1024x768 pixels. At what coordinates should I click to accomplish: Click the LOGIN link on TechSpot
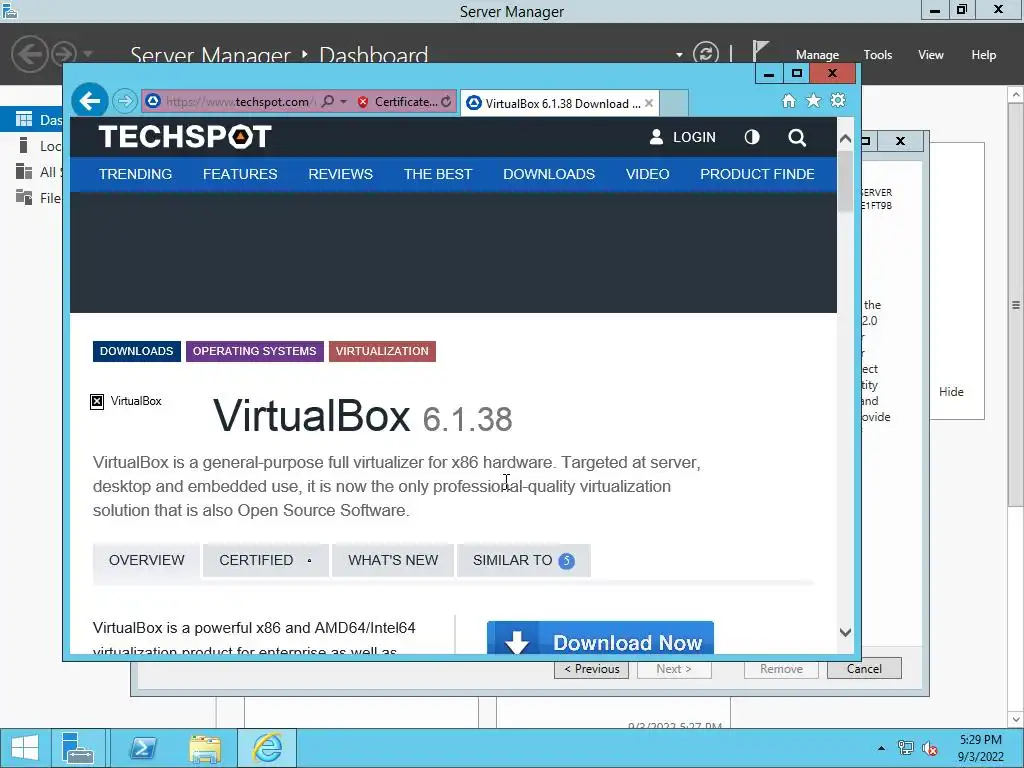(683, 137)
